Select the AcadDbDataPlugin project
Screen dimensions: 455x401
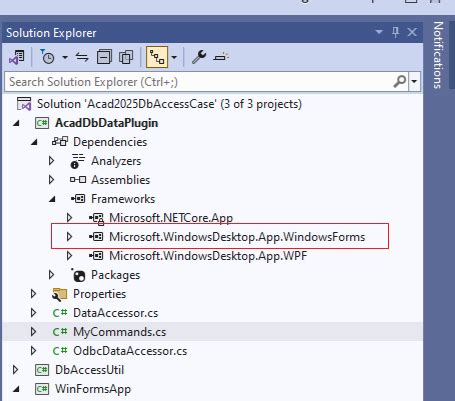[107, 123]
